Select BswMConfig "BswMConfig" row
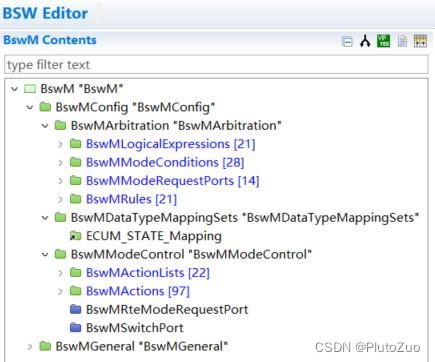This screenshot has width=435, height=362. coord(135,107)
